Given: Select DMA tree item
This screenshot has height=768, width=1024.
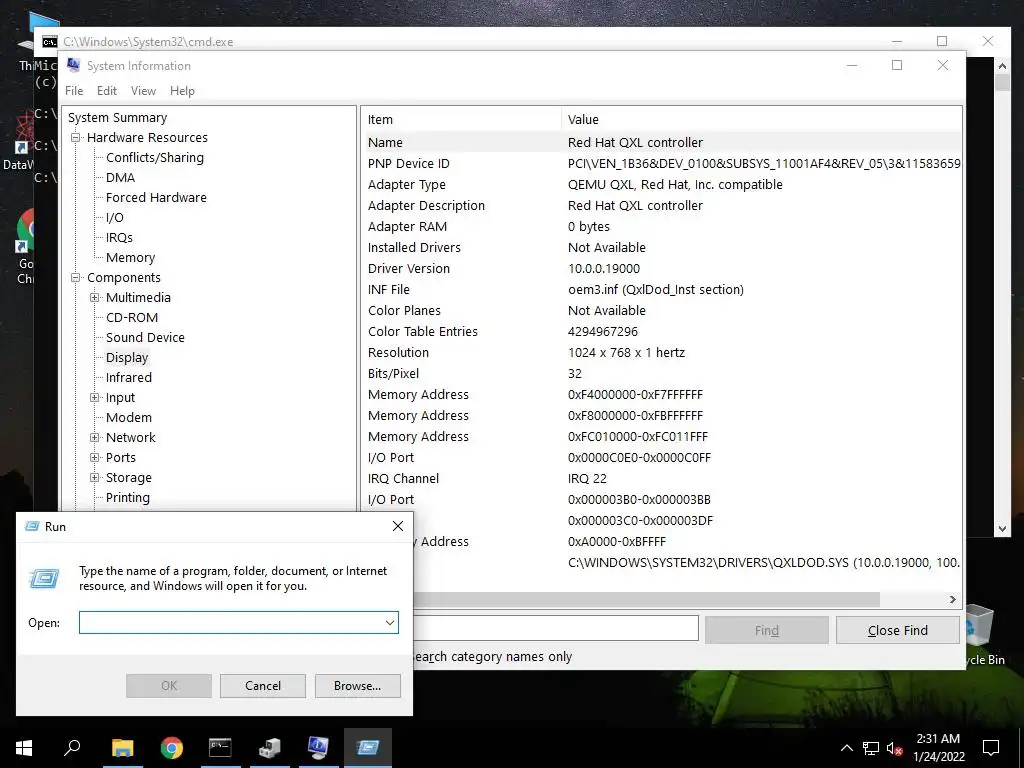Looking at the screenshot, I should coord(120,178).
